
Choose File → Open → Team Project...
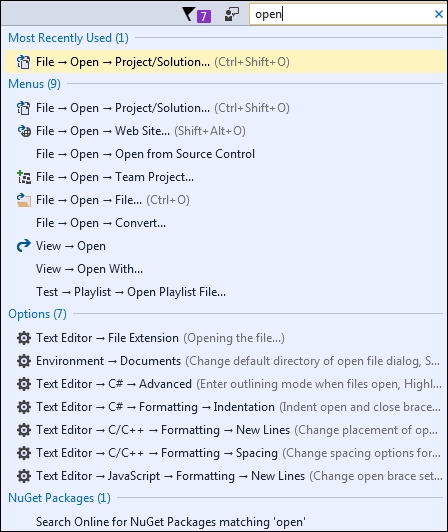click(x=225, y=177)
